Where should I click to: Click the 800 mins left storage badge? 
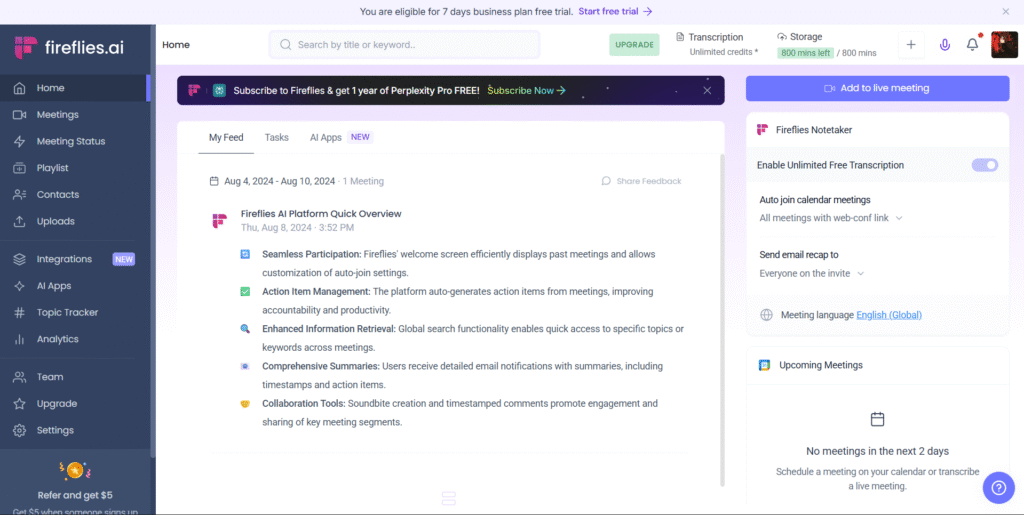tap(805, 53)
